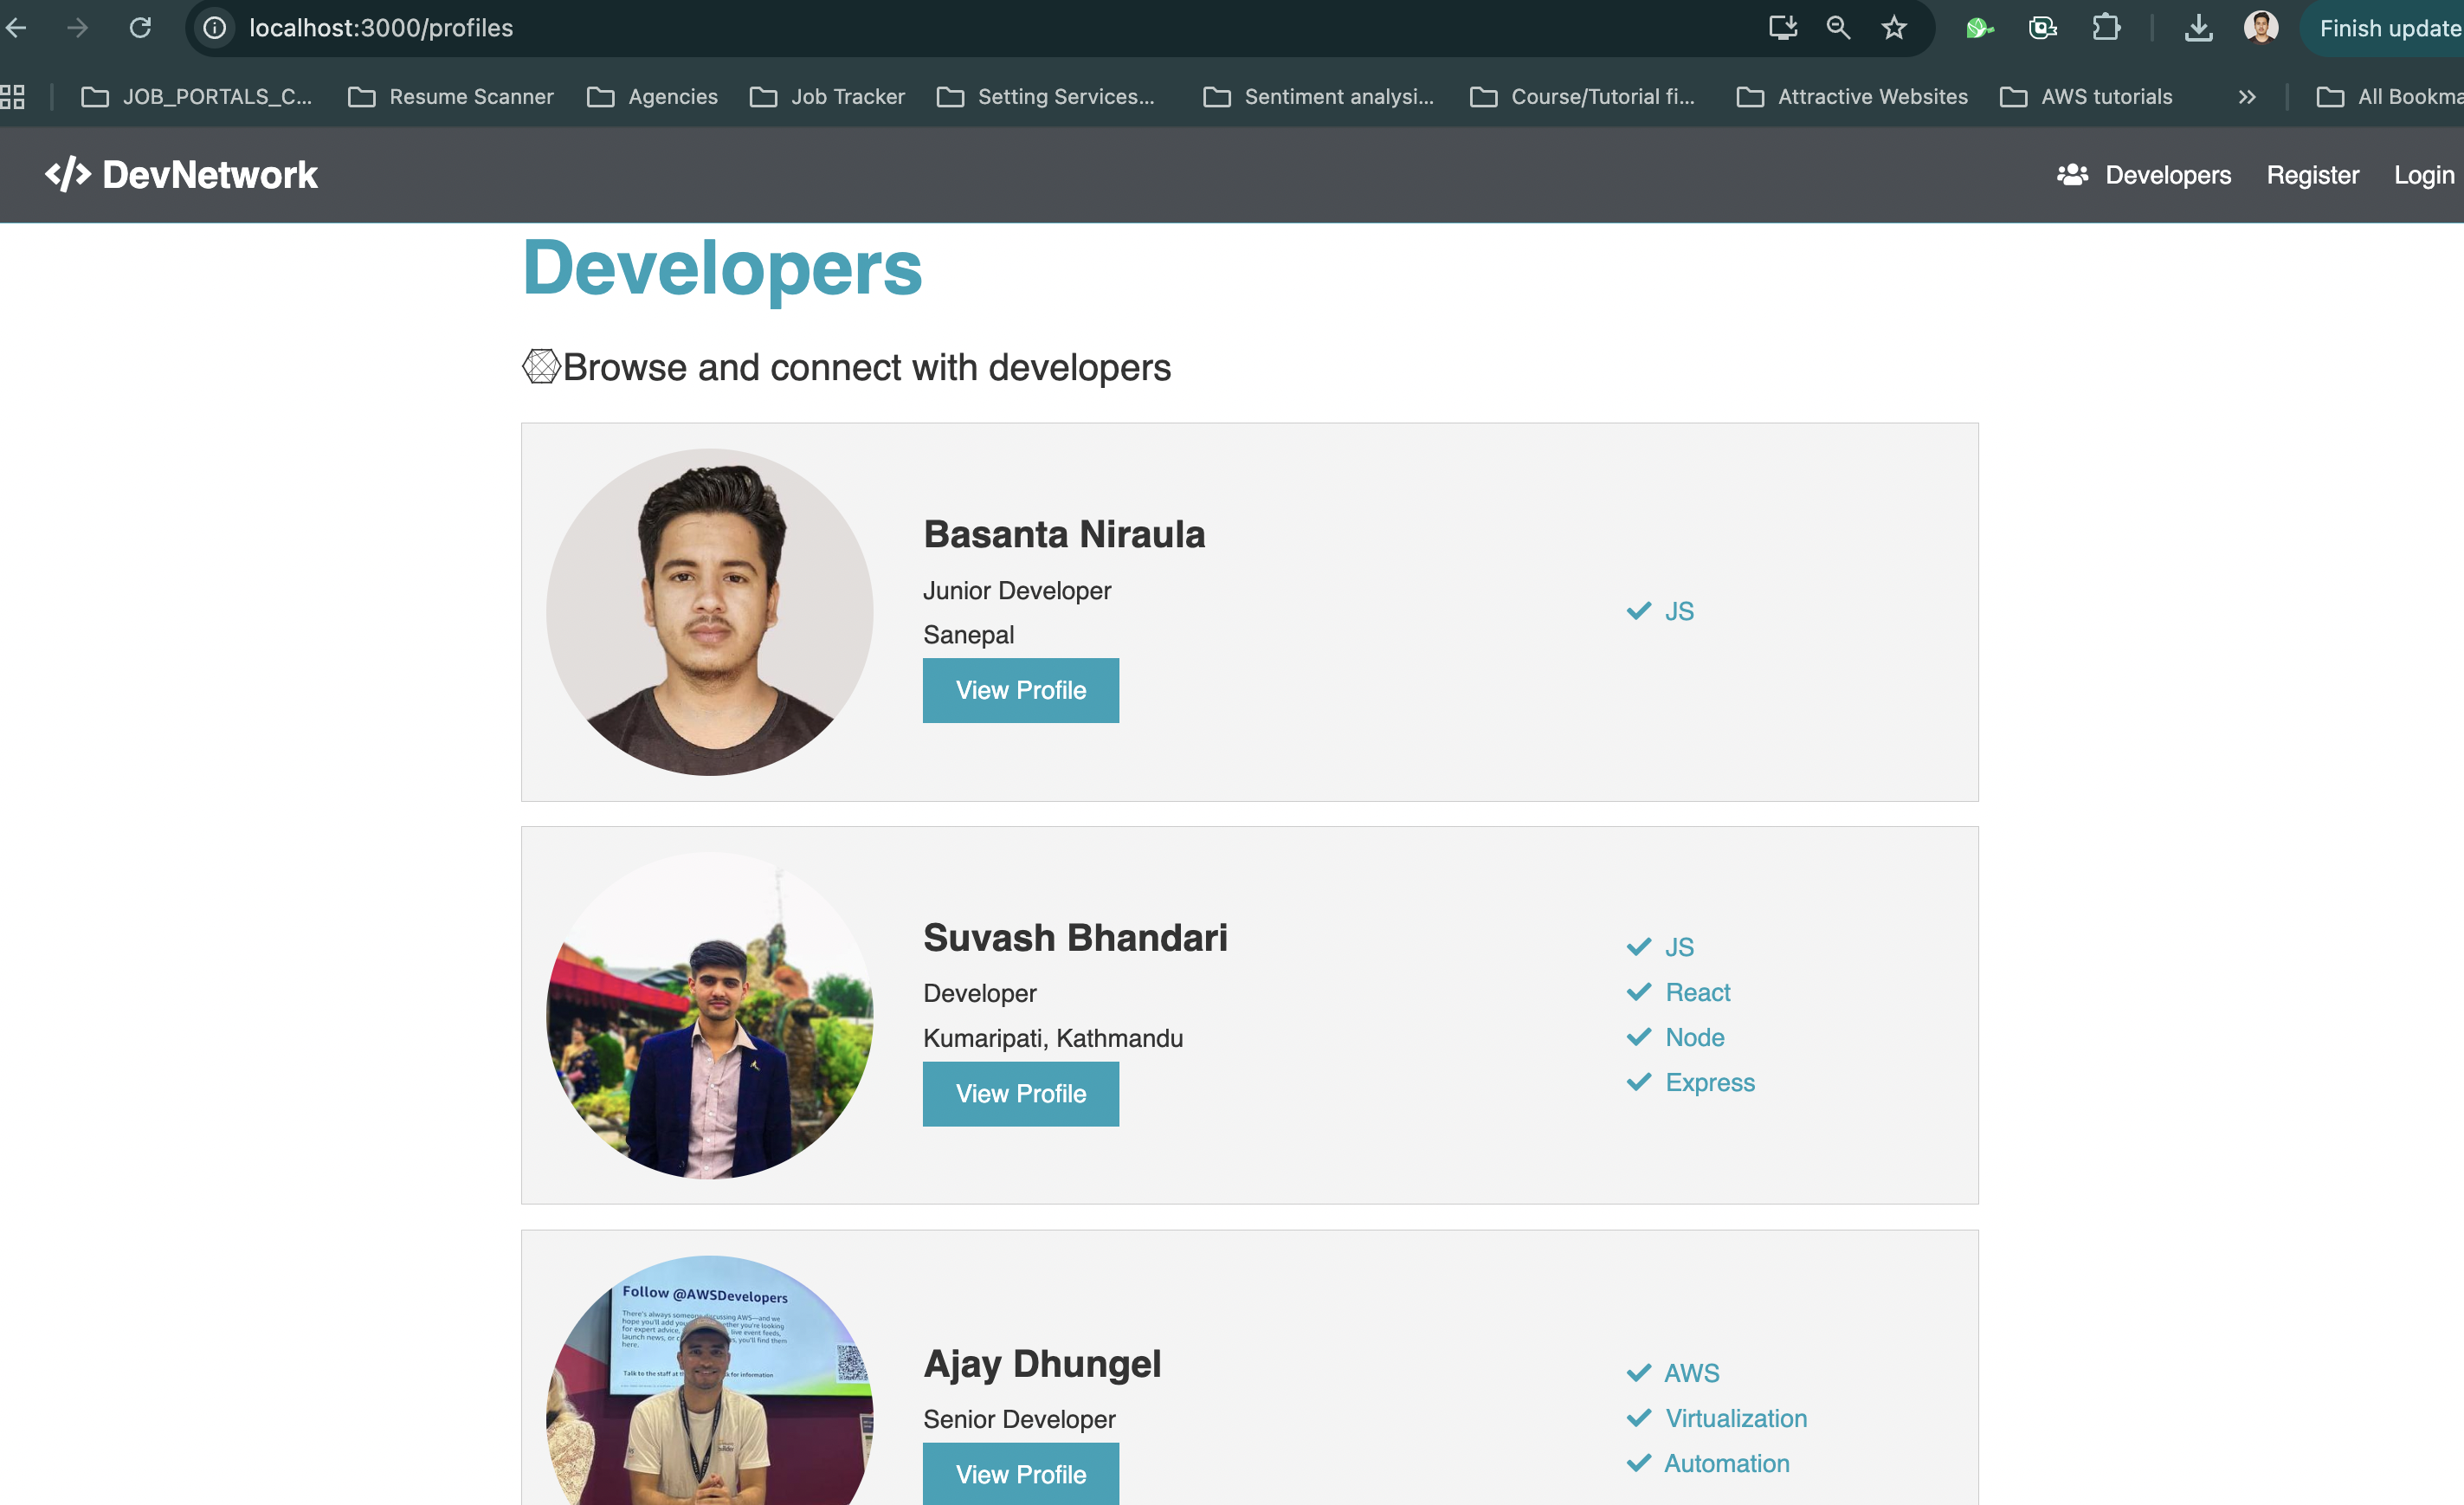Screen dimensions: 2464x1505
Task: Click the page zoom magnifier icon in toolbar
Action: (x=1838, y=27)
